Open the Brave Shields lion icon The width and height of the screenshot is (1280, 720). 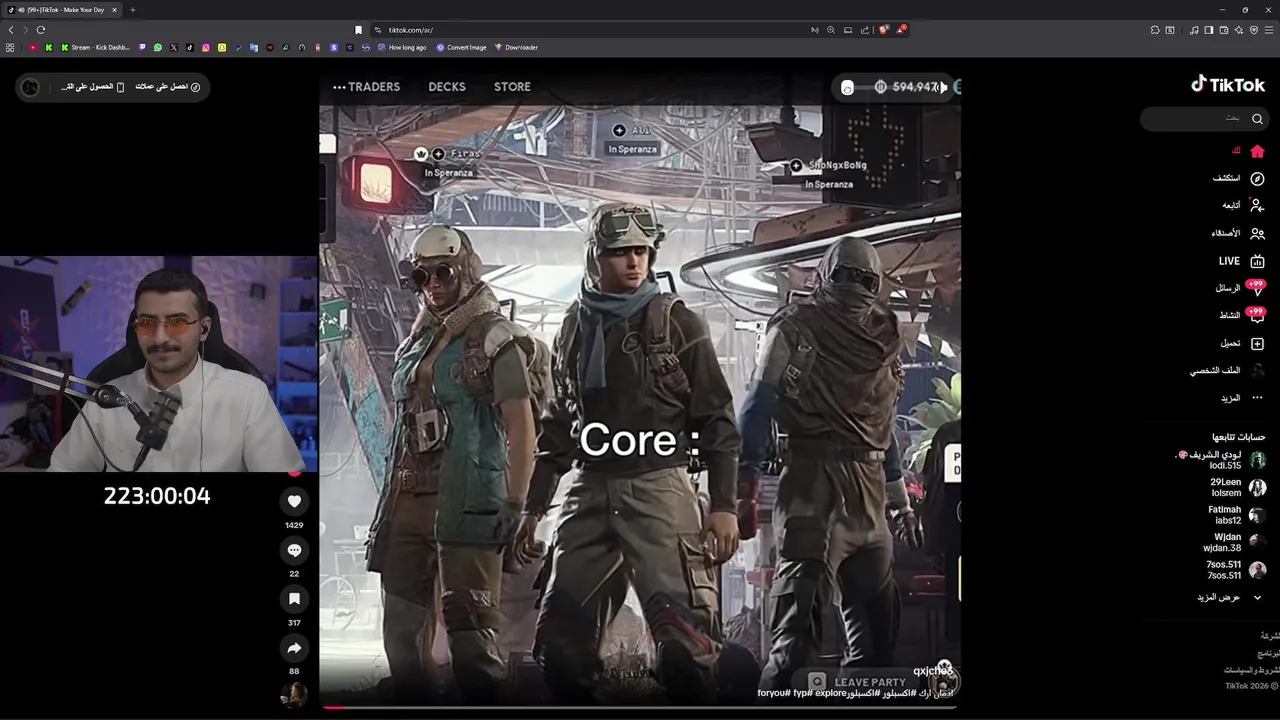(883, 30)
